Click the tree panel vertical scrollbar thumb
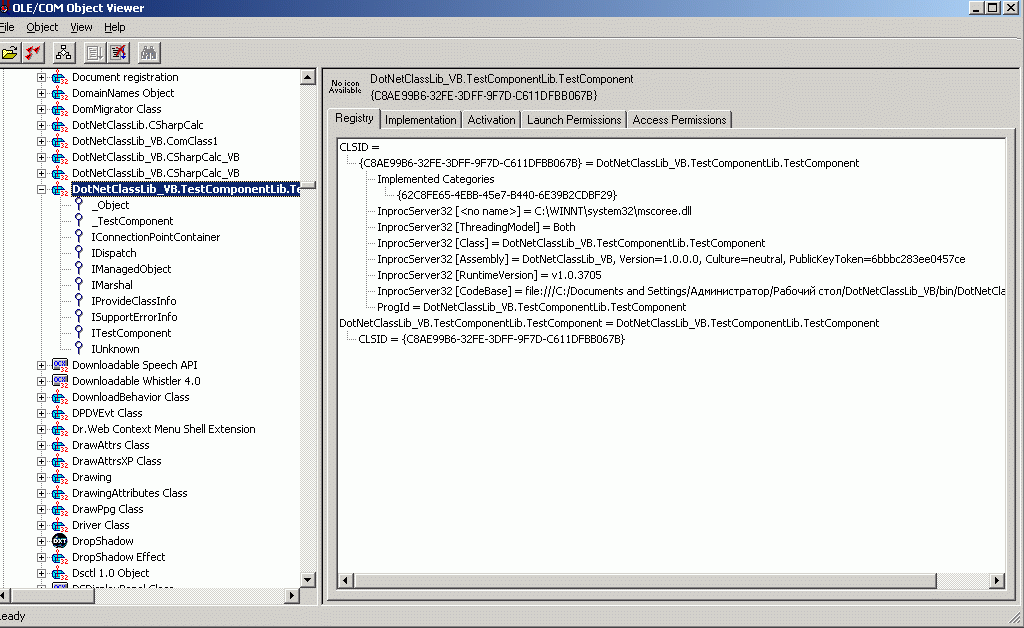The image size is (1024, 628). click(308, 185)
